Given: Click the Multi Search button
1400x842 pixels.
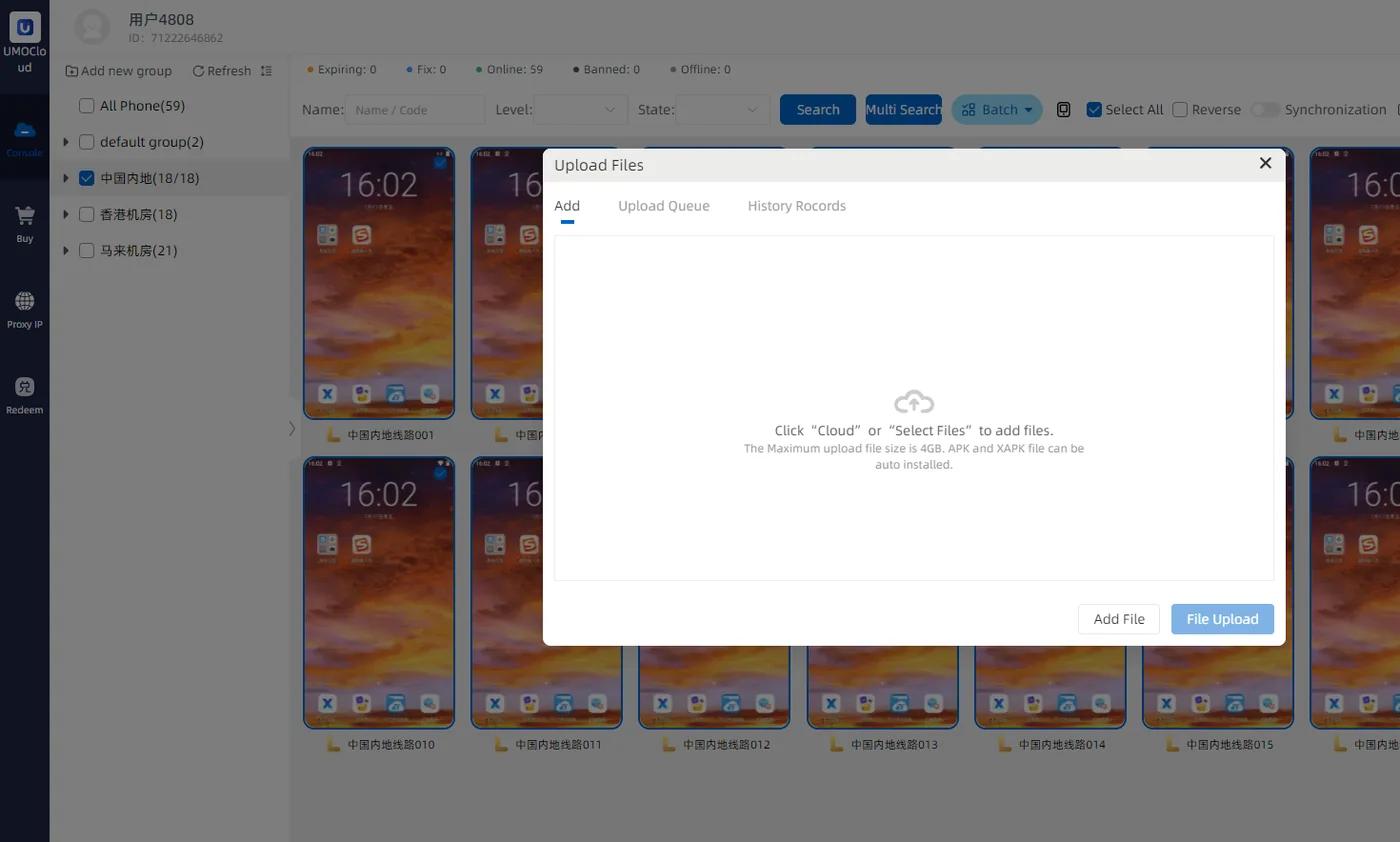Looking at the screenshot, I should coord(903,110).
